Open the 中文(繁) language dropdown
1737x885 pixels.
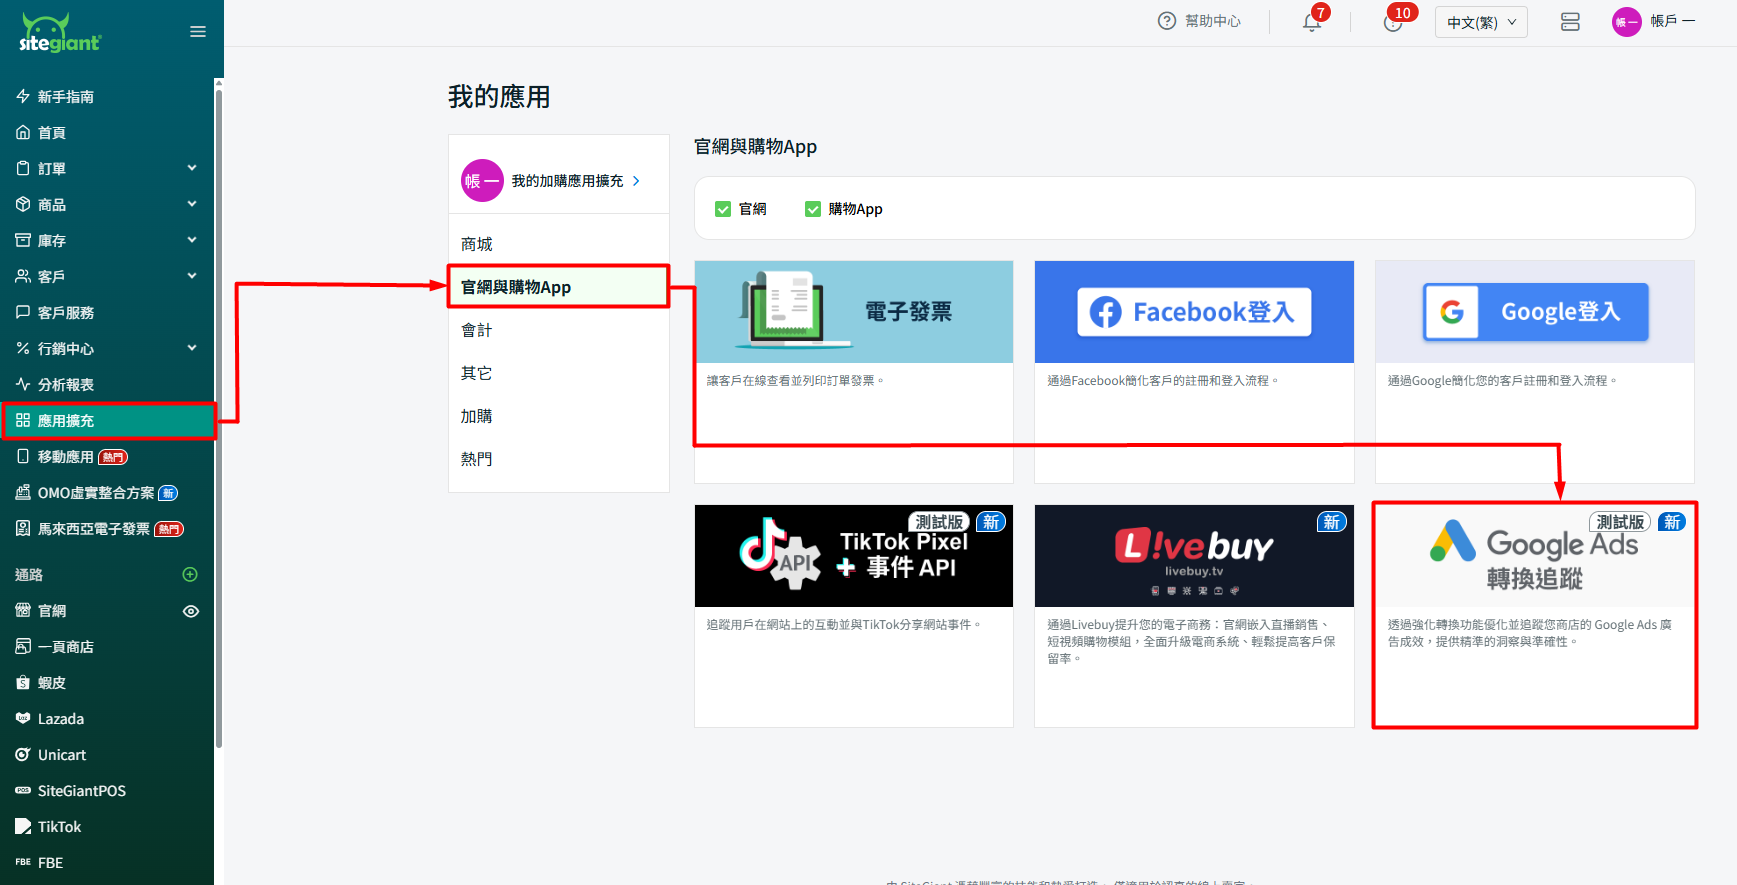[x=1481, y=22]
